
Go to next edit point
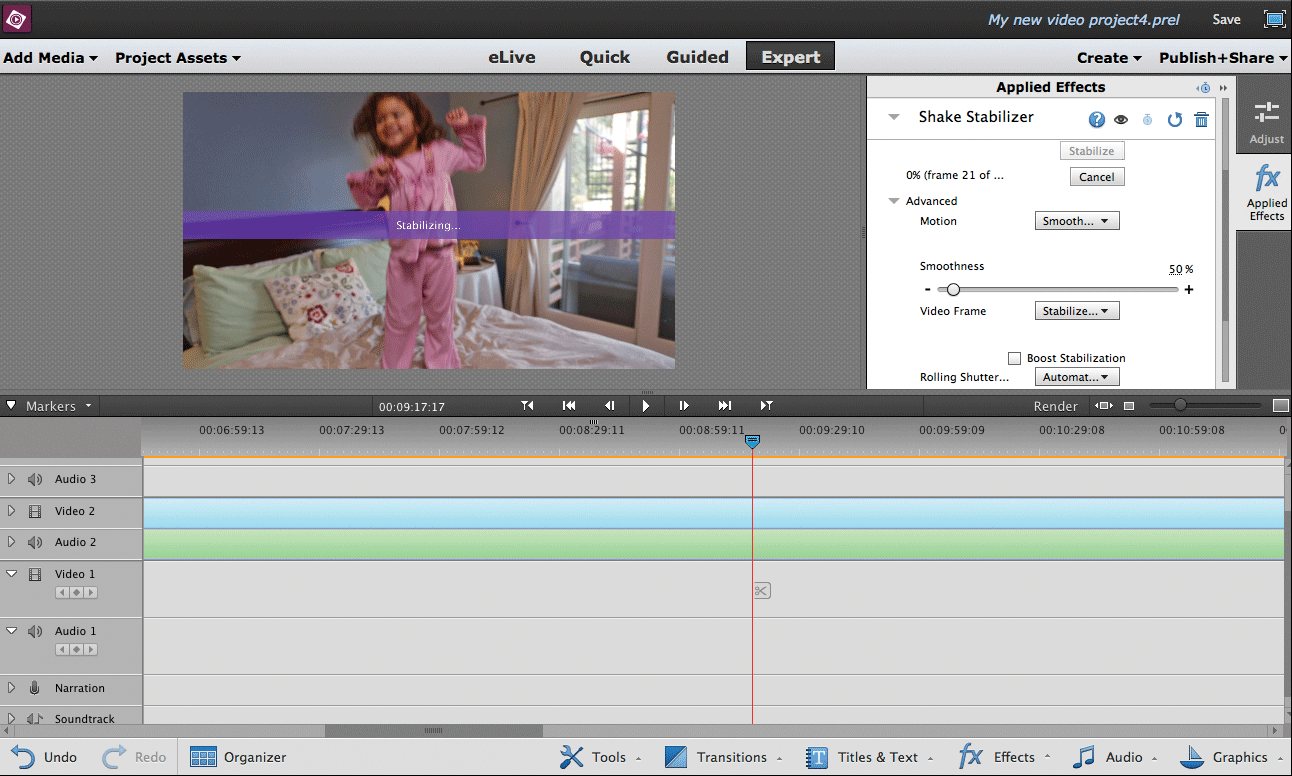point(725,406)
